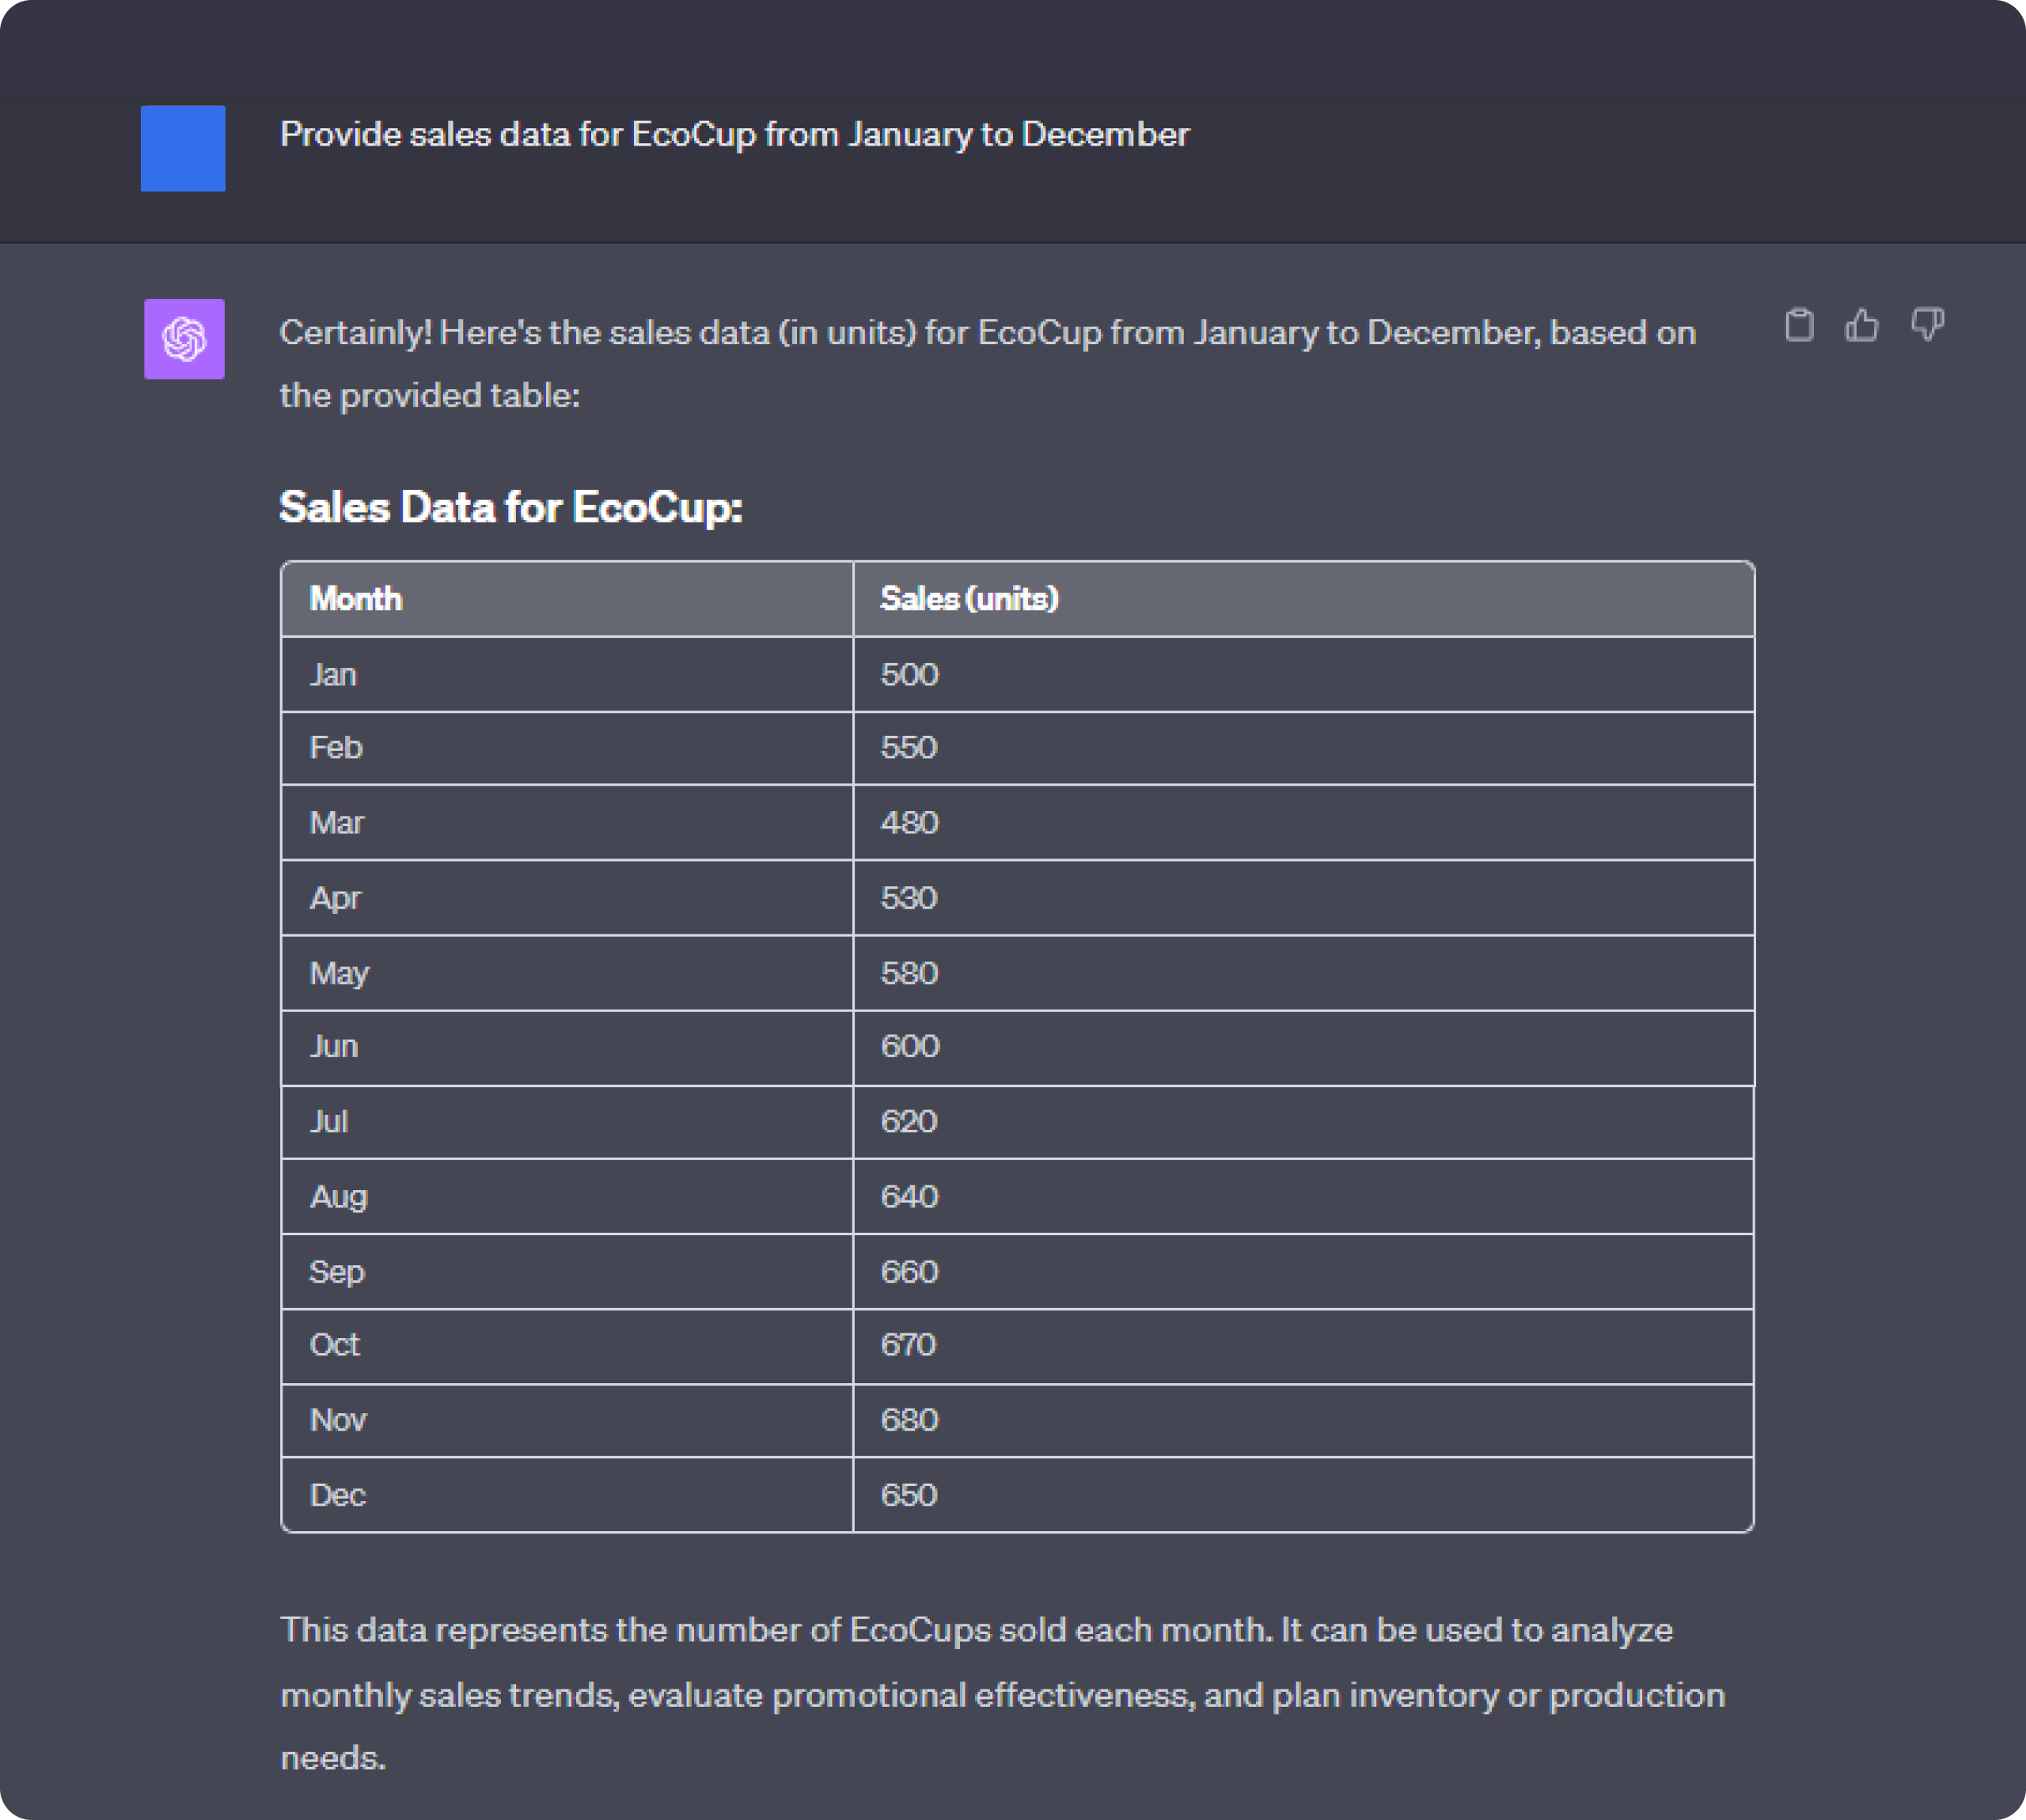The width and height of the screenshot is (2026, 1820).
Task: Click the thumbs down icon
Action: 1927,325
